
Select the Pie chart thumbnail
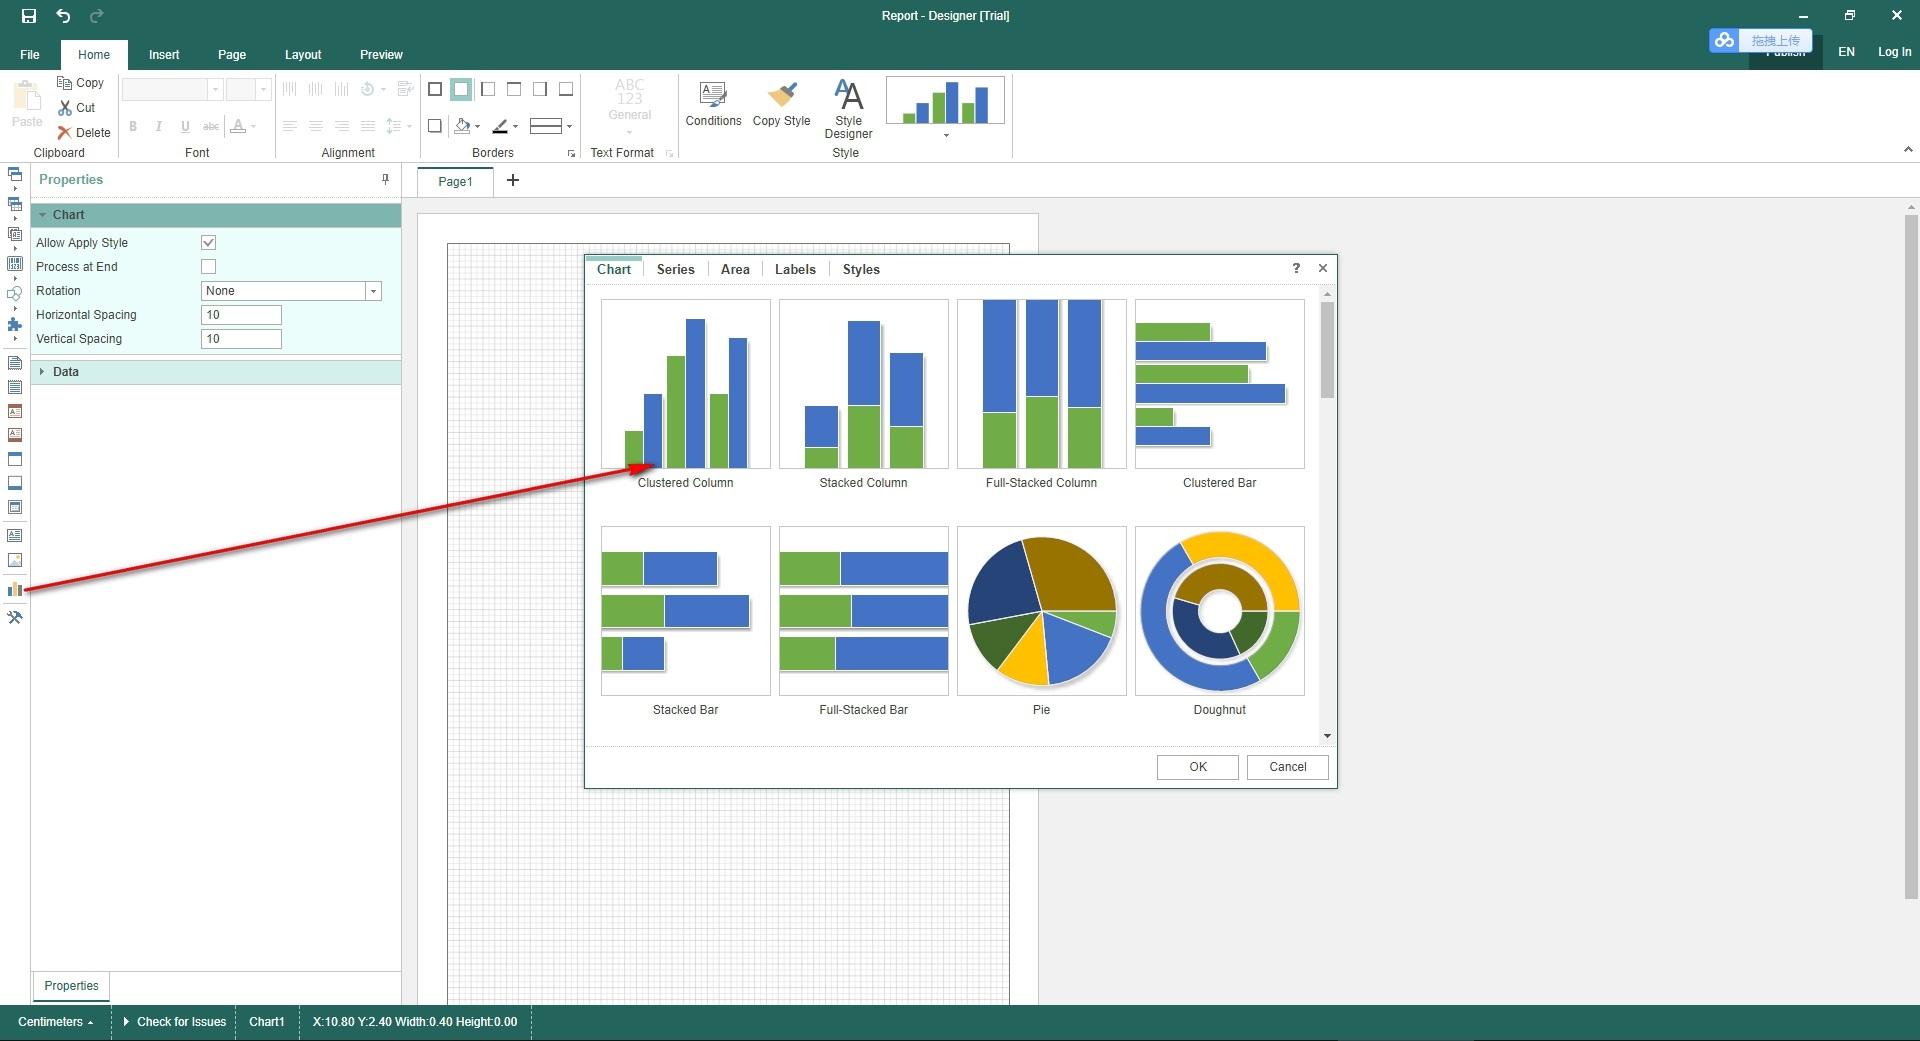pyautogui.click(x=1041, y=612)
